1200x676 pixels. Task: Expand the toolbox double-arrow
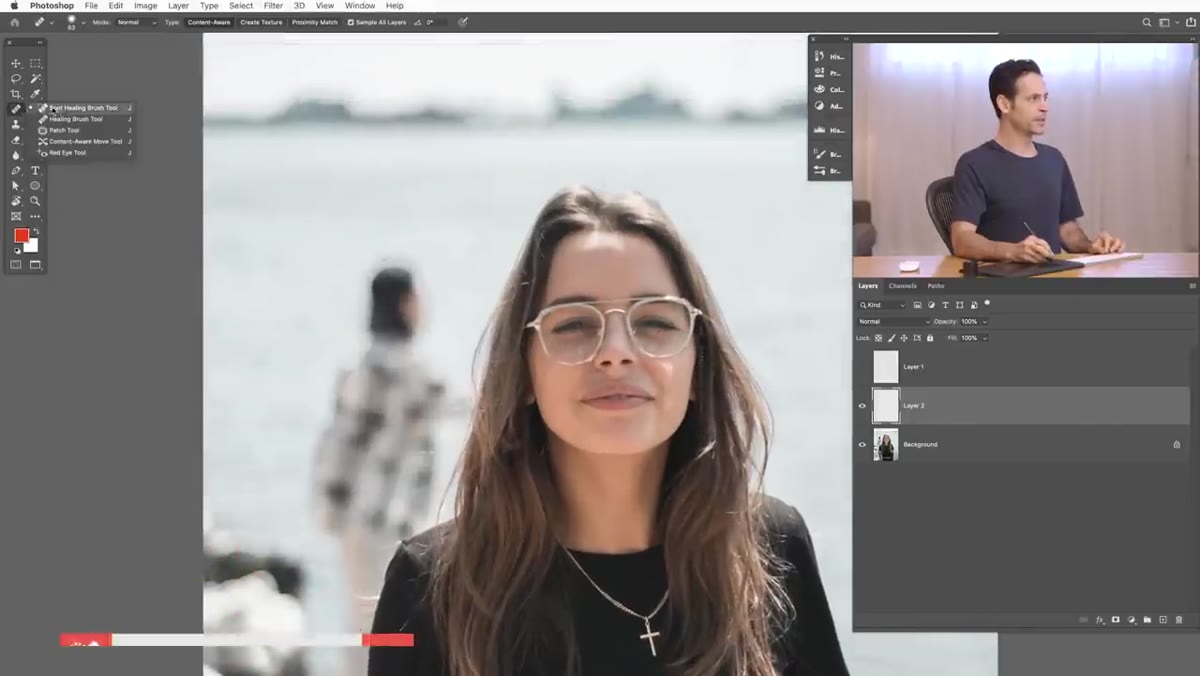click(x=40, y=42)
